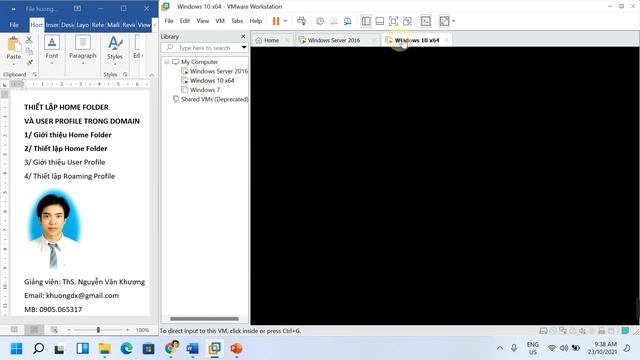Close the Windows 10 x64 tab

[x=447, y=40]
